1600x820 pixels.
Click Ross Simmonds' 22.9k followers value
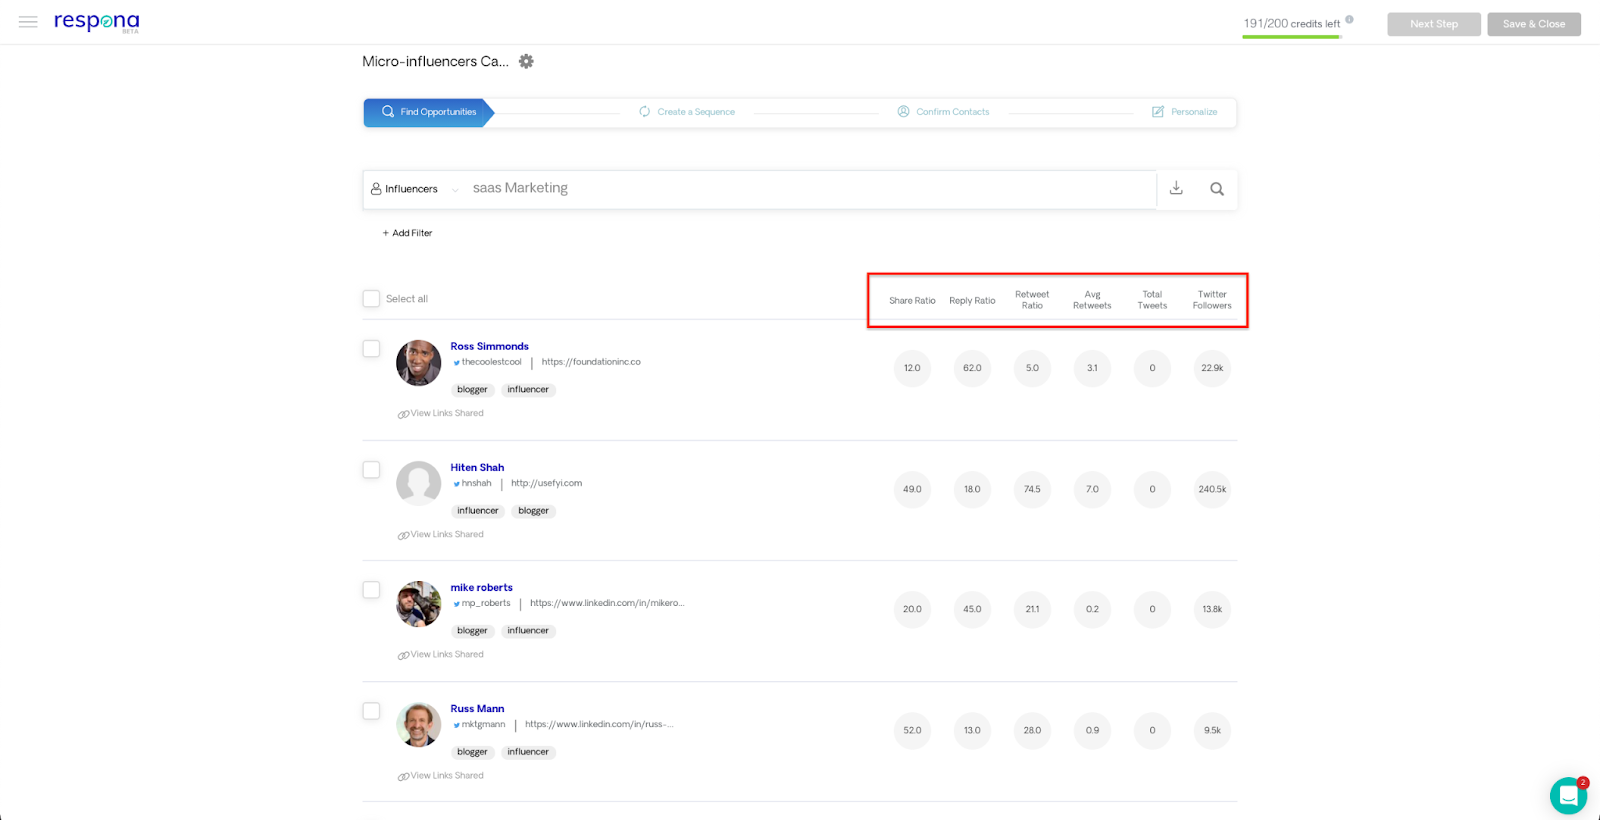(x=1212, y=368)
